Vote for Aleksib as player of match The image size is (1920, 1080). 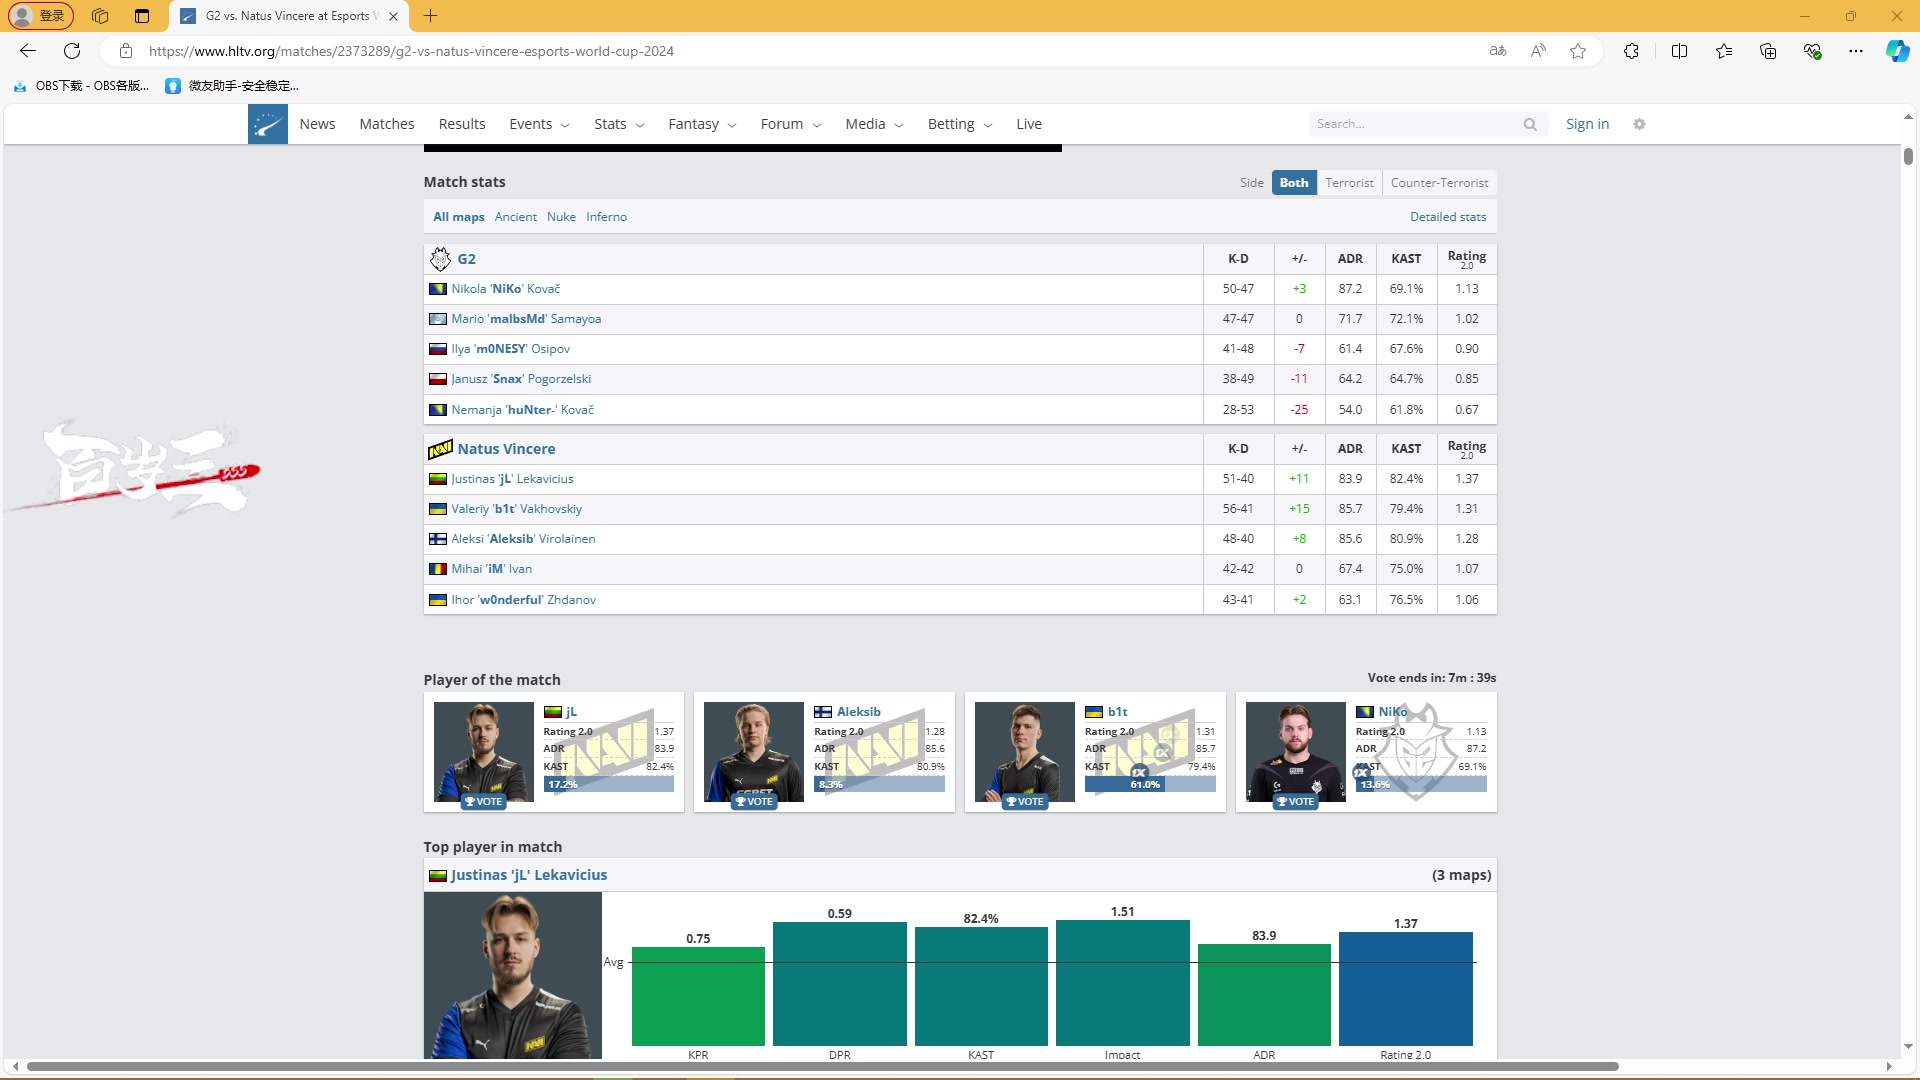(755, 802)
